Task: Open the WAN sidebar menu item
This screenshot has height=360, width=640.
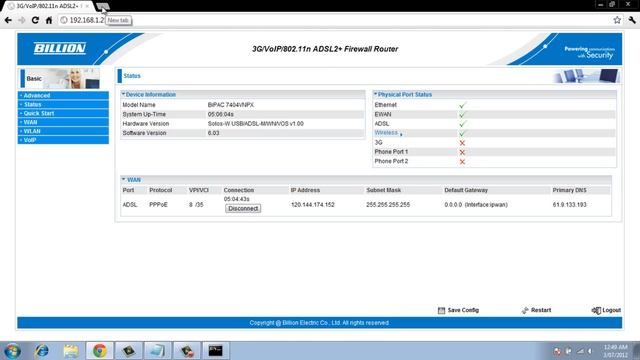Action: tap(63, 122)
